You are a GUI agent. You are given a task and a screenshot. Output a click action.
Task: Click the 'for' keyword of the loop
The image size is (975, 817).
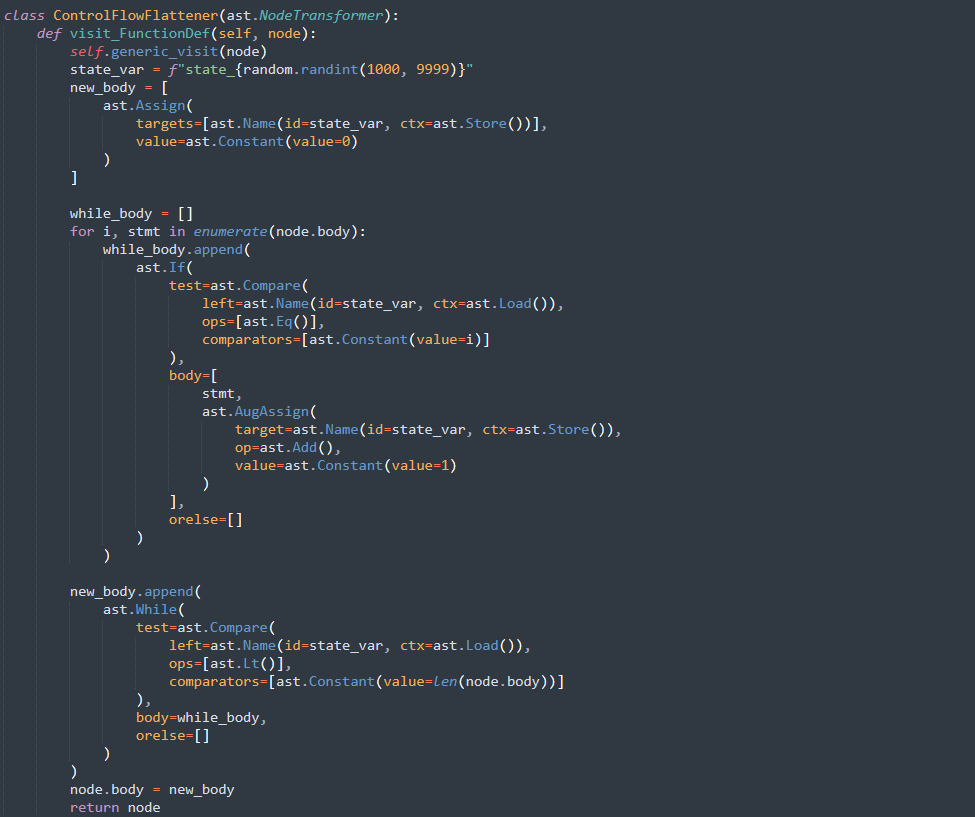point(82,232)
